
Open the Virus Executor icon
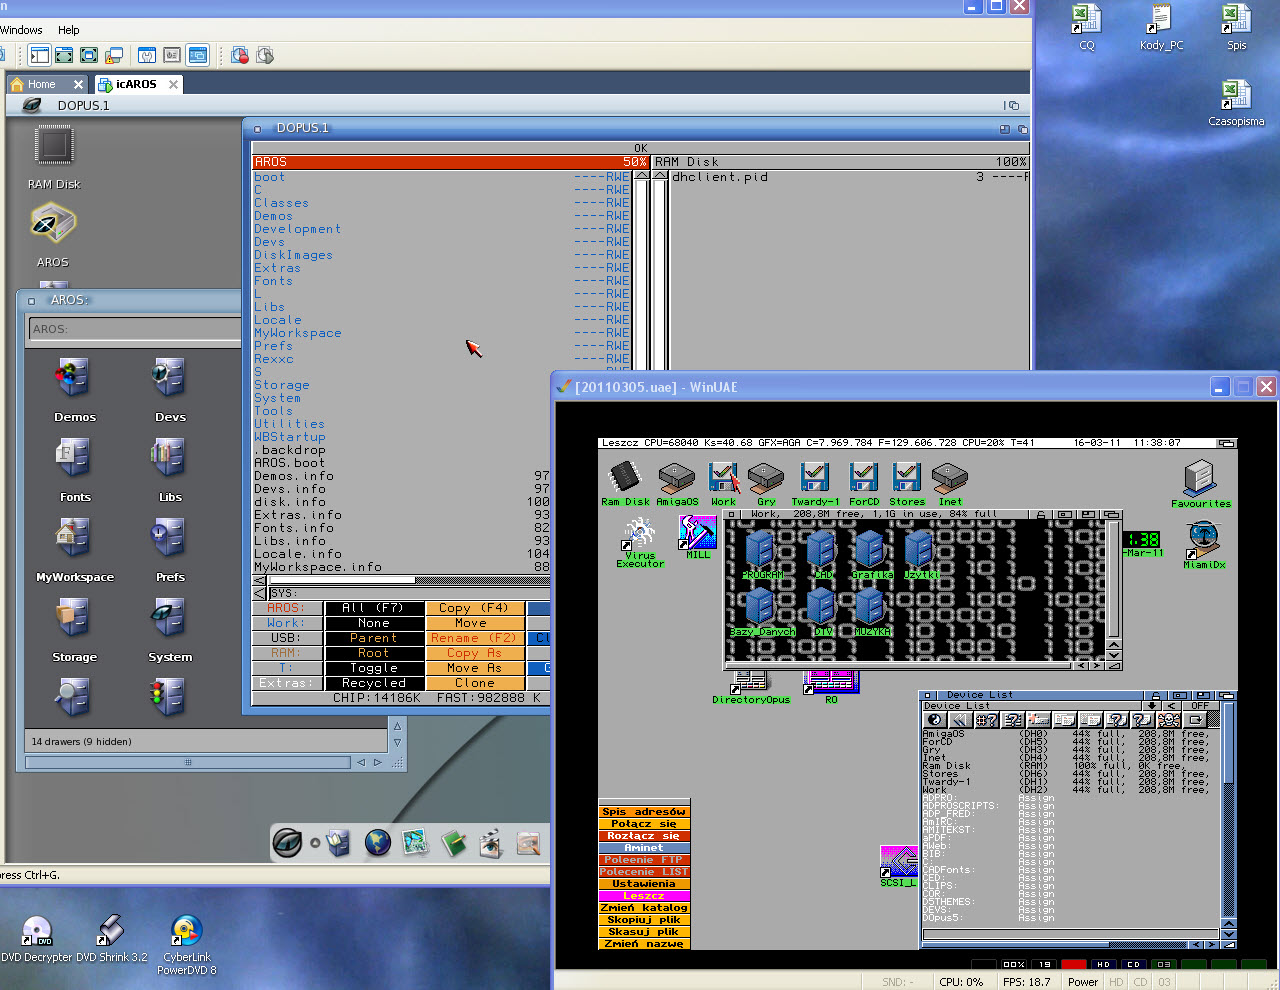(640, 543)
